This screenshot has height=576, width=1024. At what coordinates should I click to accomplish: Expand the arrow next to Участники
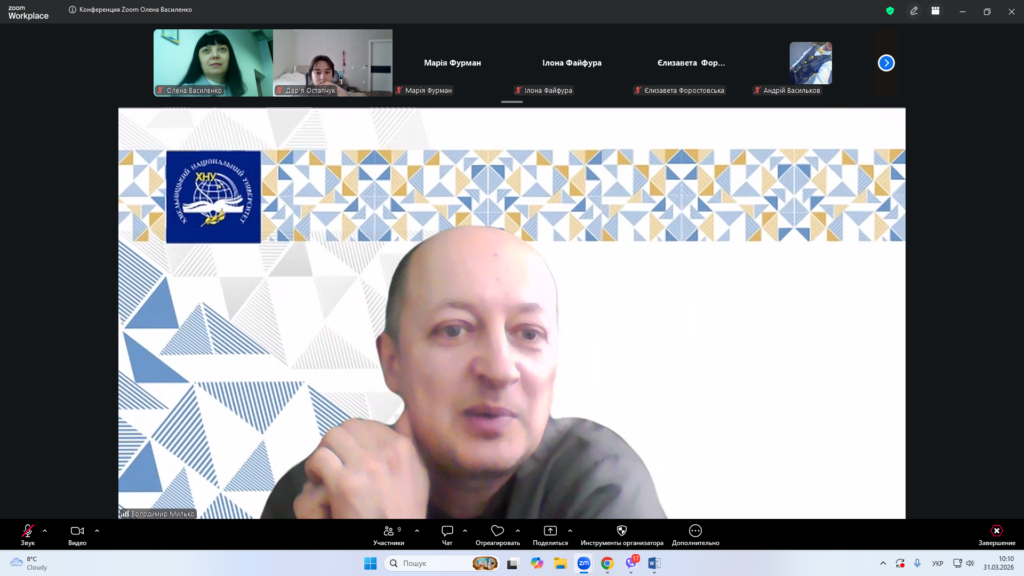416,531
